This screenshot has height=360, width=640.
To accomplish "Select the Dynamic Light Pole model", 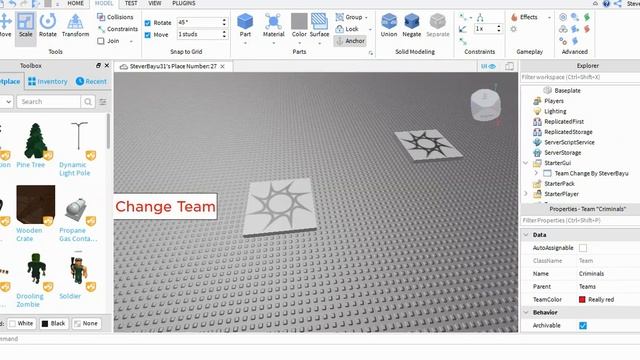I will point(78,149).
